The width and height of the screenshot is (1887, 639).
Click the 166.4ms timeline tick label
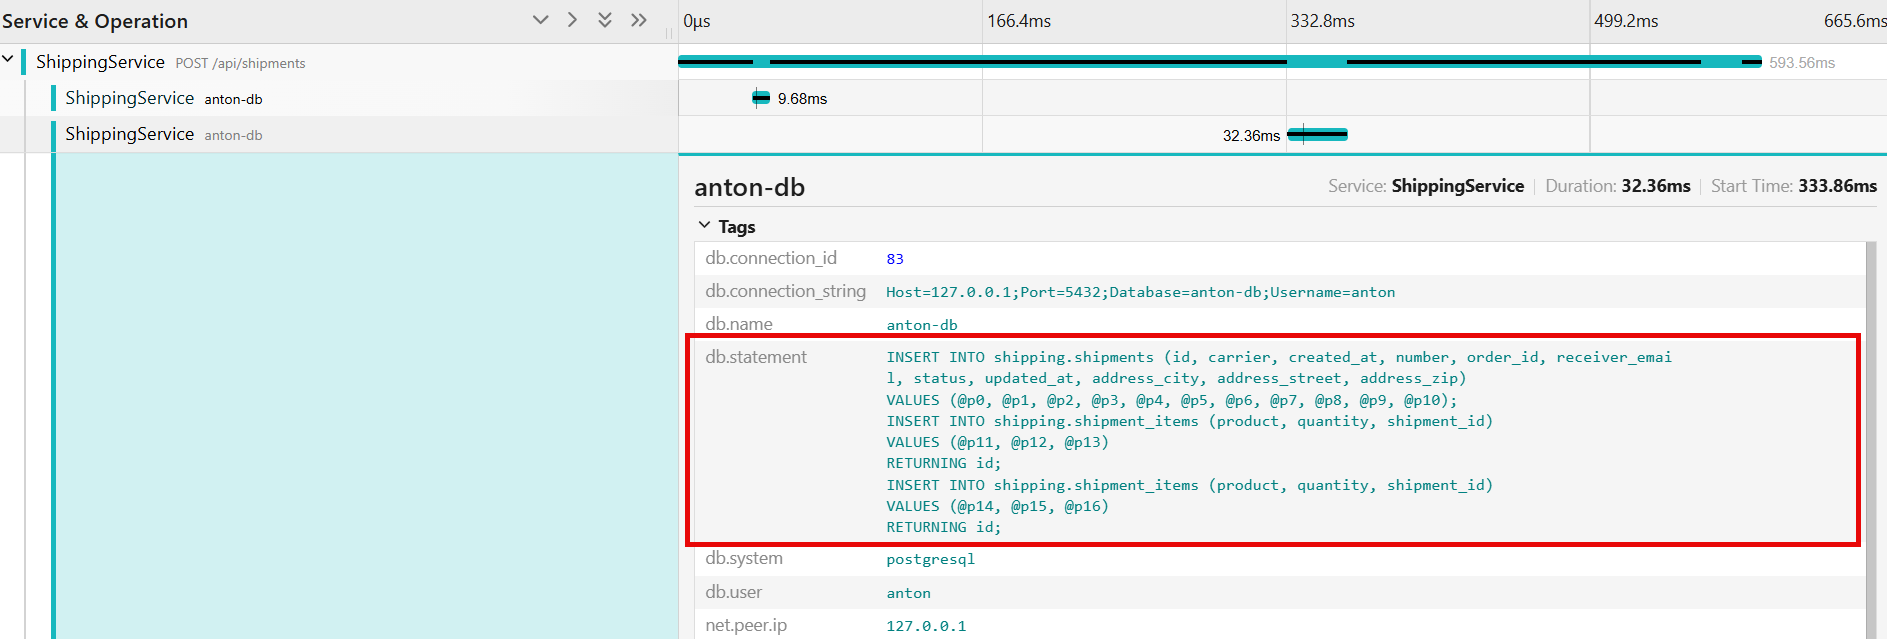1019,21
